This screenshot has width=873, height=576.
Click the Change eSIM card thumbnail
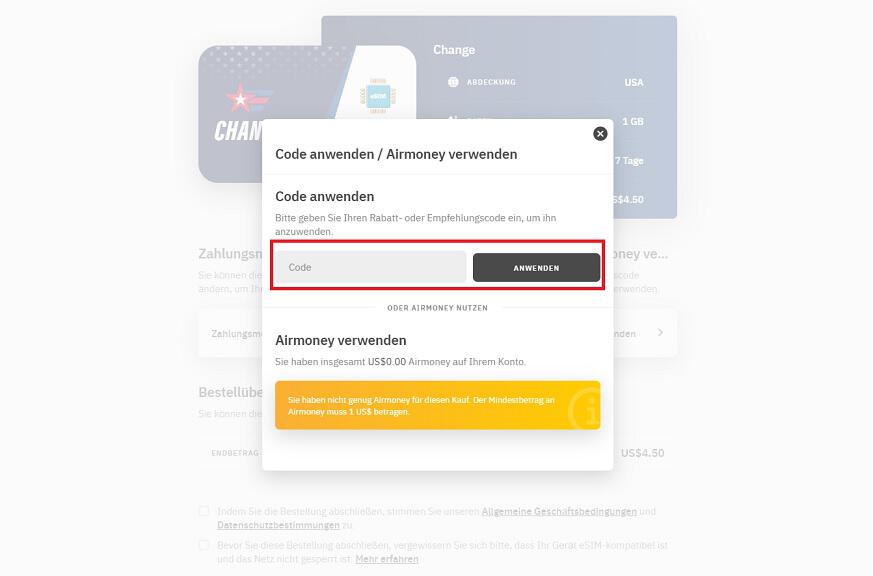tap(307, 114)
